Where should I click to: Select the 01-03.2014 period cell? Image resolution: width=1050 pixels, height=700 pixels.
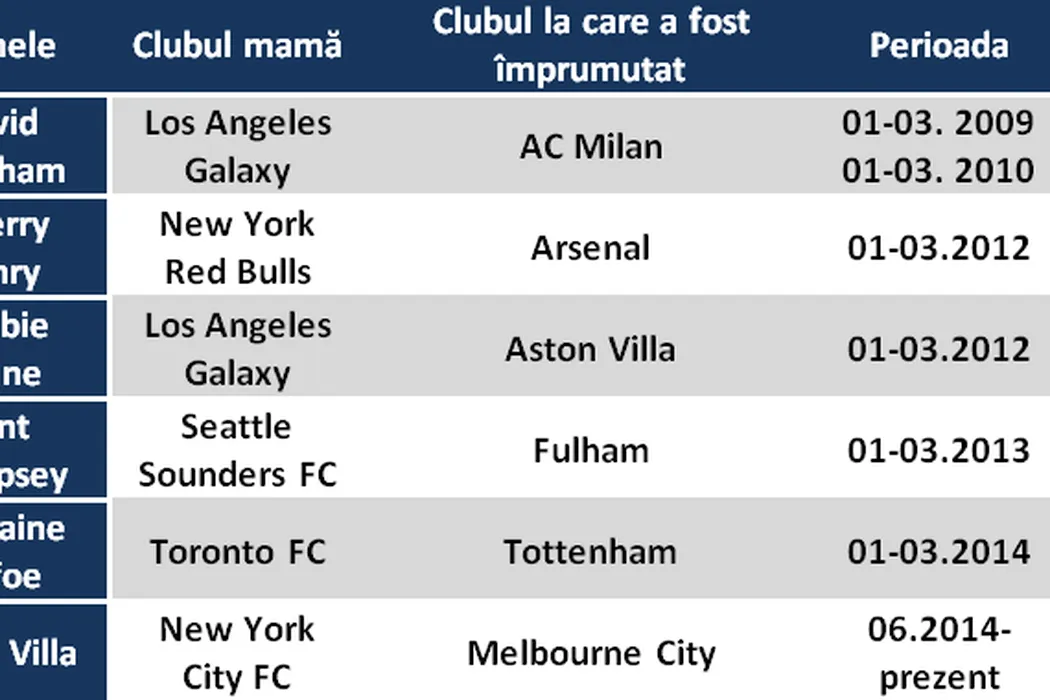(x=938, y=551)
